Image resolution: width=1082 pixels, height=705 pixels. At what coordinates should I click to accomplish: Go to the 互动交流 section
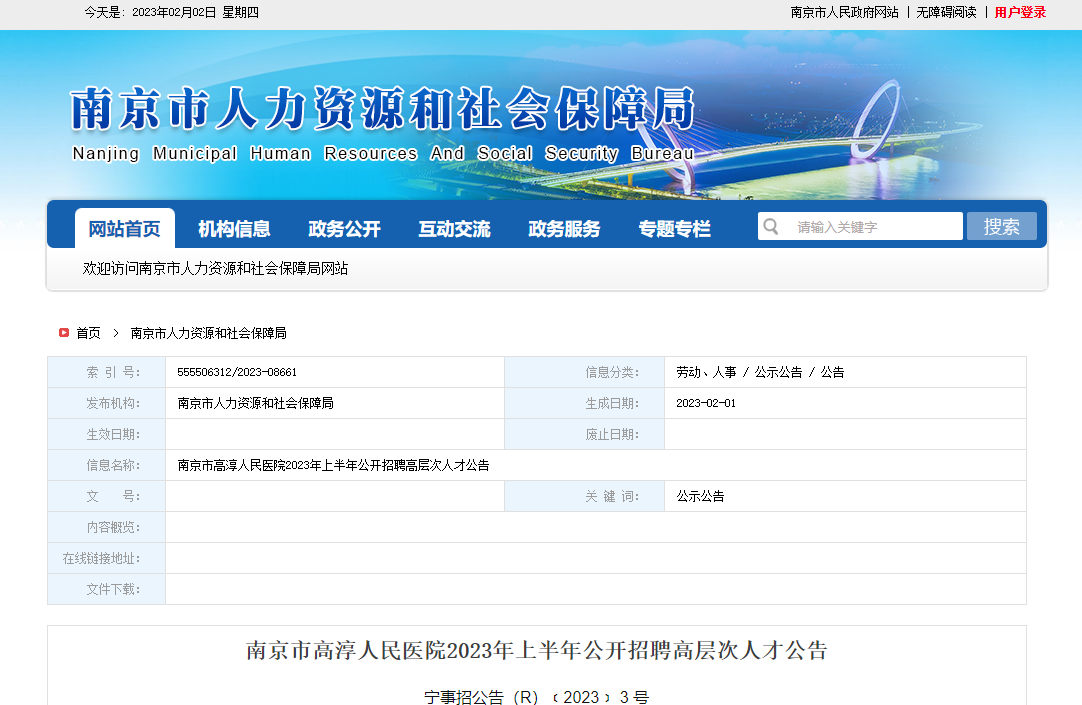click(x=454, y=229)
